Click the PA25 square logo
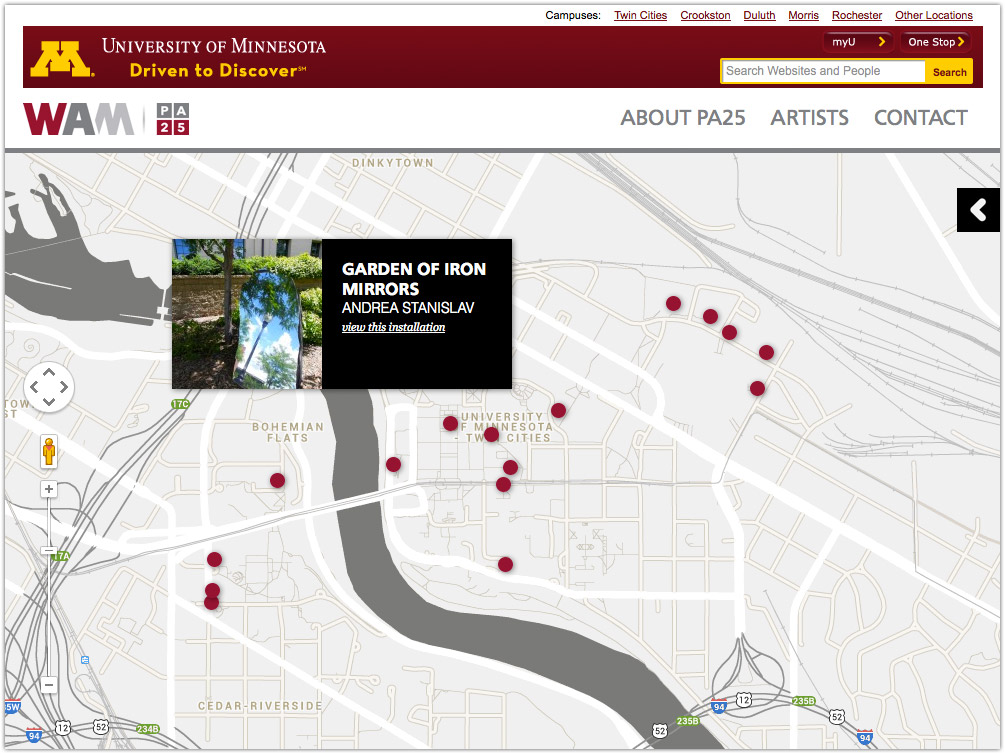Image resolution: width=1005 pixels, height=754 pixels. point(173,119)
